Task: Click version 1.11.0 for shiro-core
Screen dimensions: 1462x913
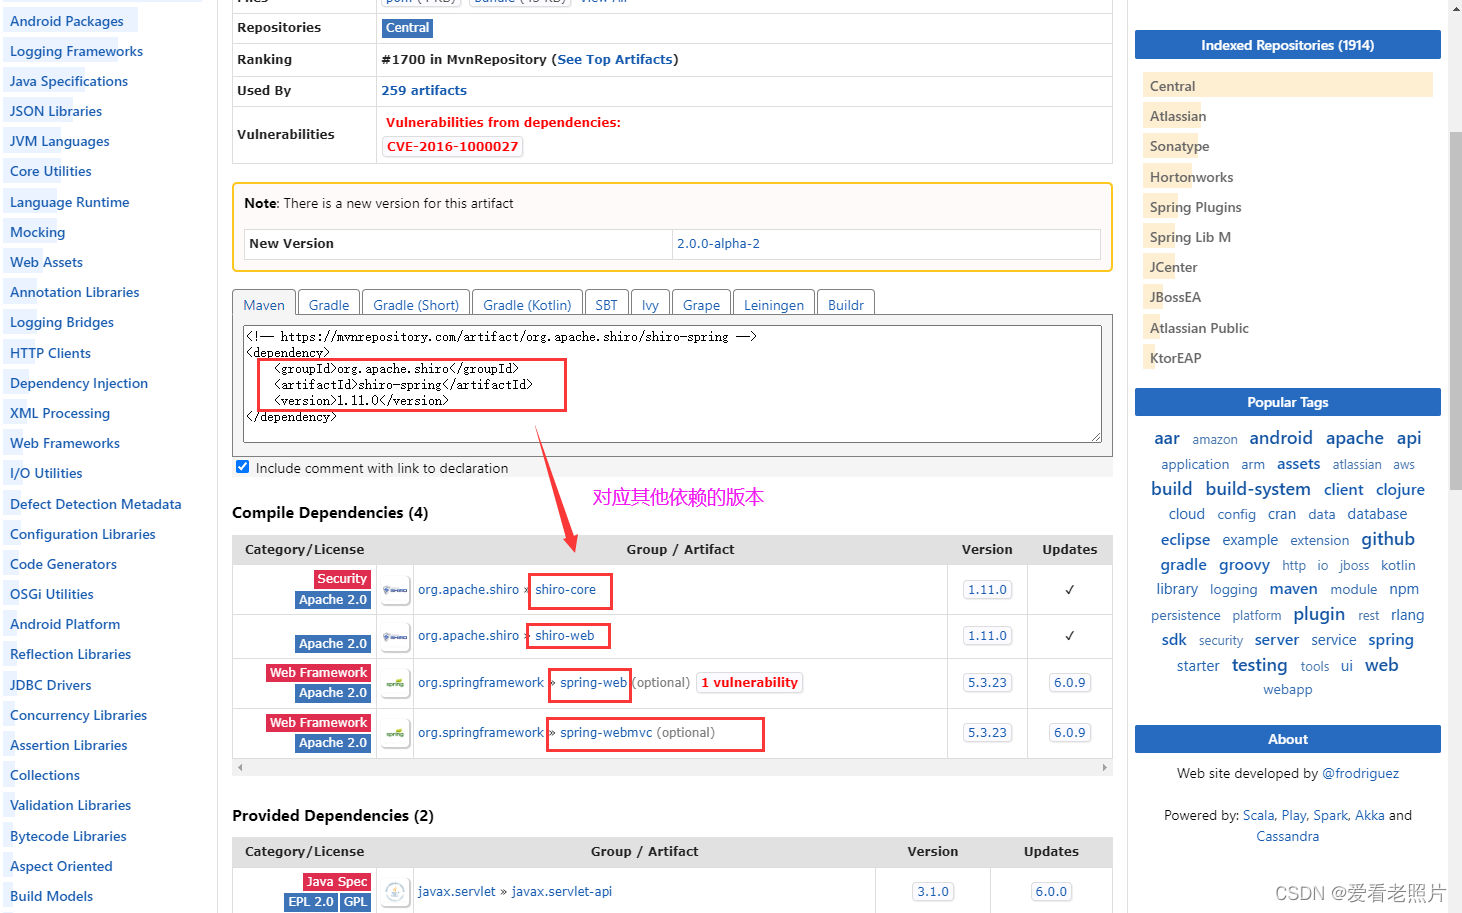Action: pyautogui.click(x=987, y=590)
